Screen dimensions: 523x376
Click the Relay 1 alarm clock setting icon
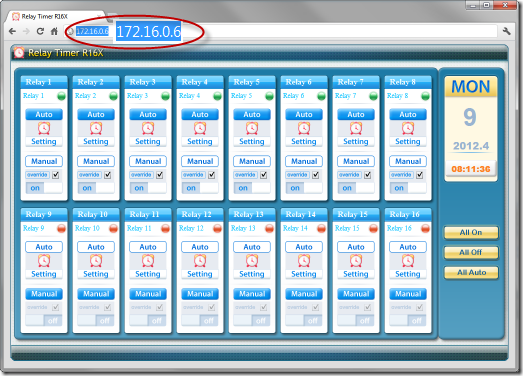pyautogui.click(x=44, y=128)
